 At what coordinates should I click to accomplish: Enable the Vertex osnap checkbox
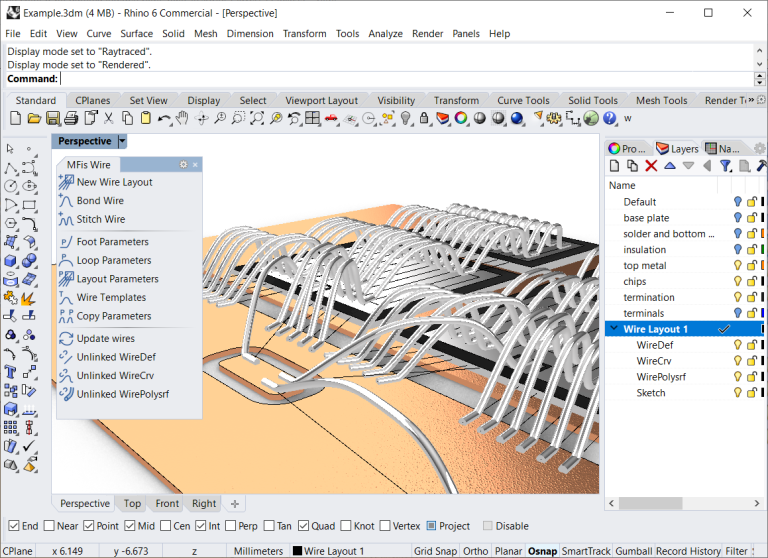385,526
